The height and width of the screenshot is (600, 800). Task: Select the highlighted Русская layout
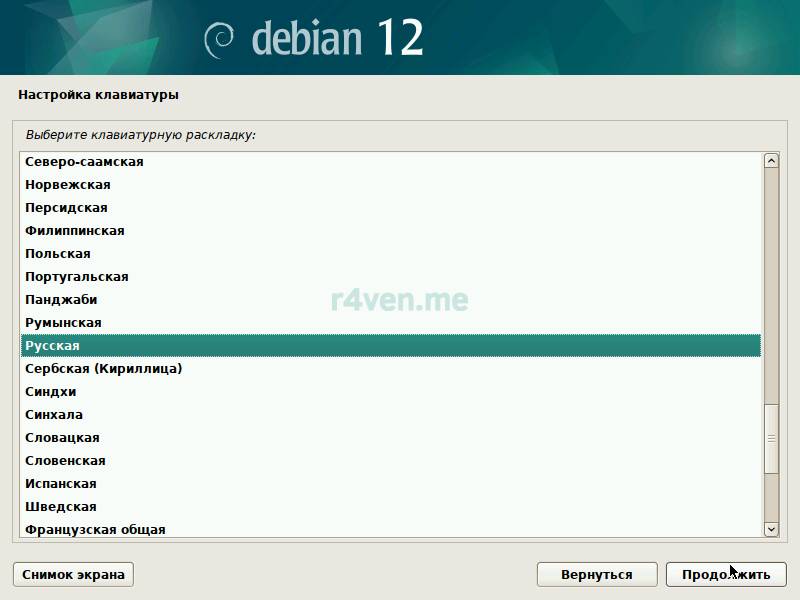[x=52, y=346]
